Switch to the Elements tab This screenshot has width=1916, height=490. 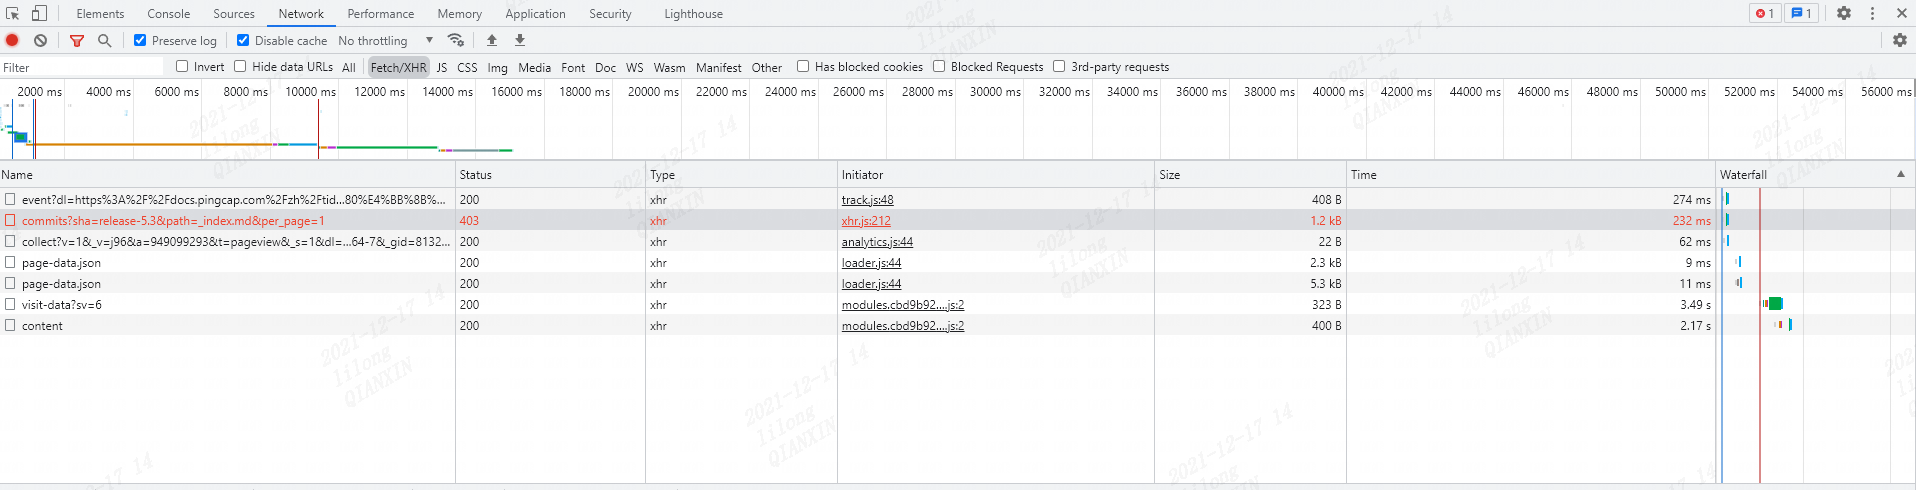point(100,14)
